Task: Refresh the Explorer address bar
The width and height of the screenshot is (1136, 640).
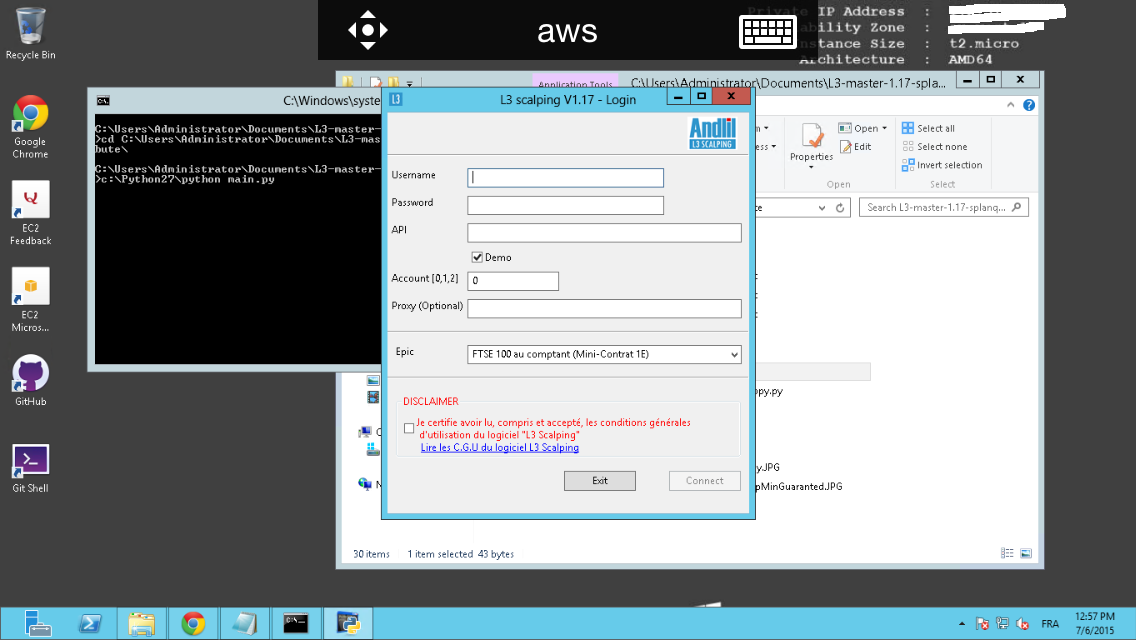Action: coord(840,208)
